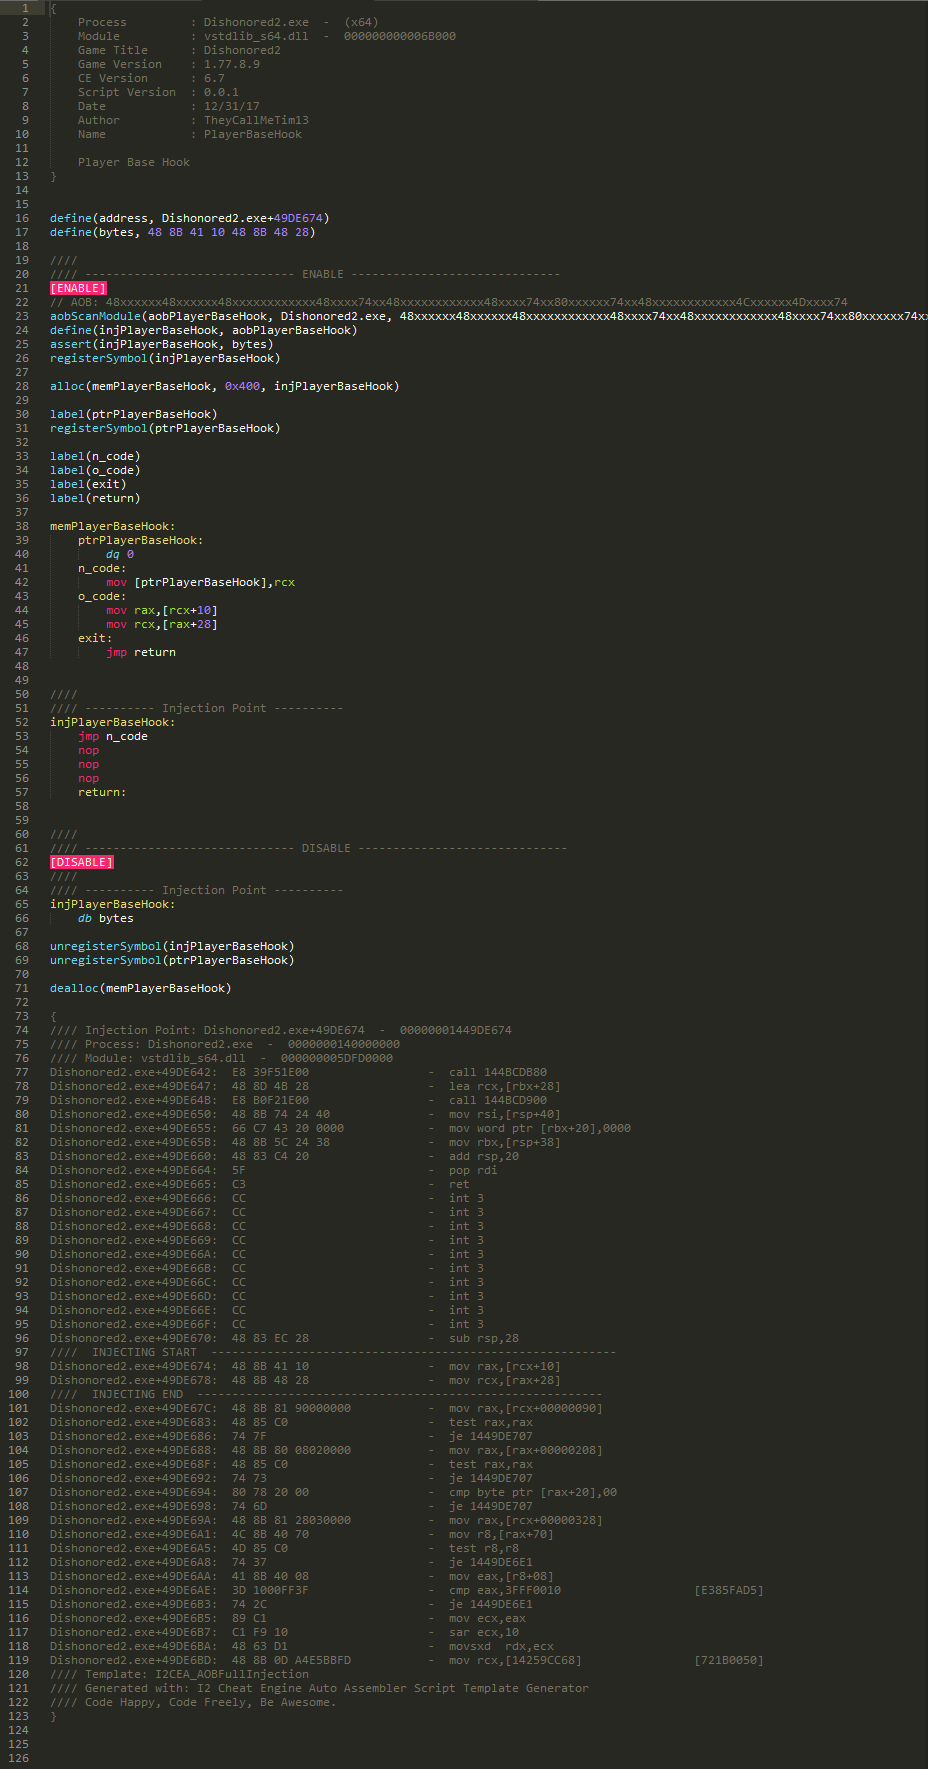Click 'label(exit)' declaration
This screenshot has width=928, height=1769.
click(88, 484)
